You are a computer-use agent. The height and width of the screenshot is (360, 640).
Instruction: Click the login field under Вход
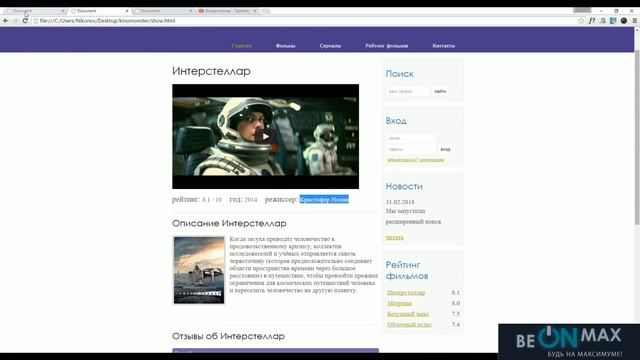click(x=411, y=138)
